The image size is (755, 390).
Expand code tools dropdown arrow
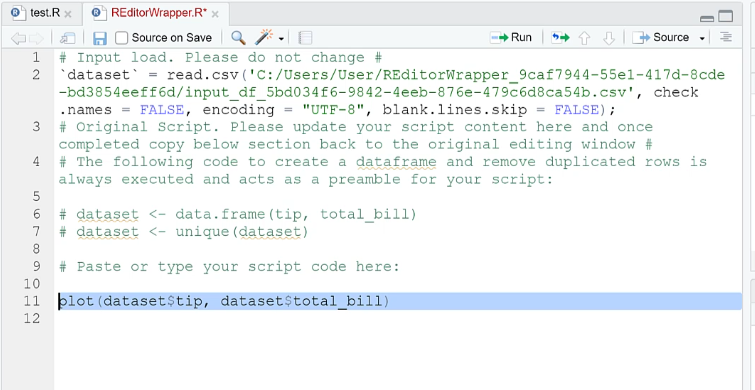281,39
